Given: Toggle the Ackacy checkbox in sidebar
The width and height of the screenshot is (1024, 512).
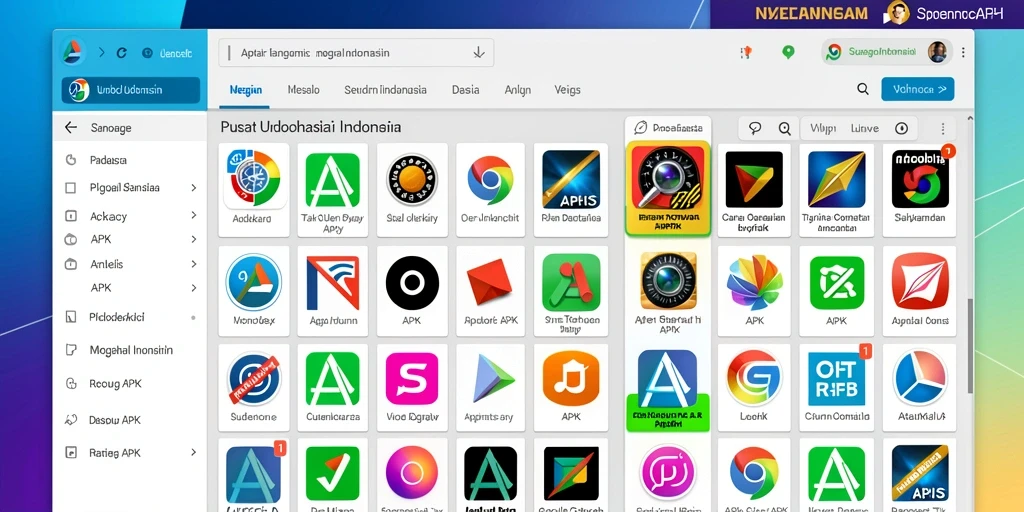Looking at the screenshot, I should [71, 216].
